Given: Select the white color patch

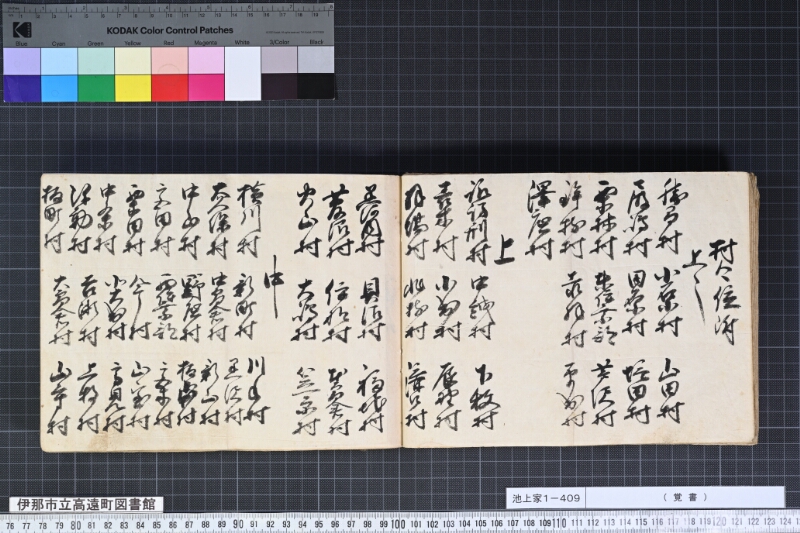Looking at the screenshot, I should 243,73.
